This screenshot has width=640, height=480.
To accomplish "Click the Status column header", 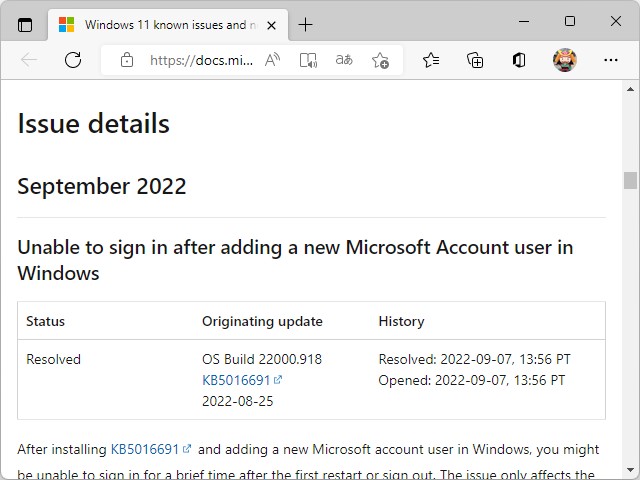I will point(45,321).
